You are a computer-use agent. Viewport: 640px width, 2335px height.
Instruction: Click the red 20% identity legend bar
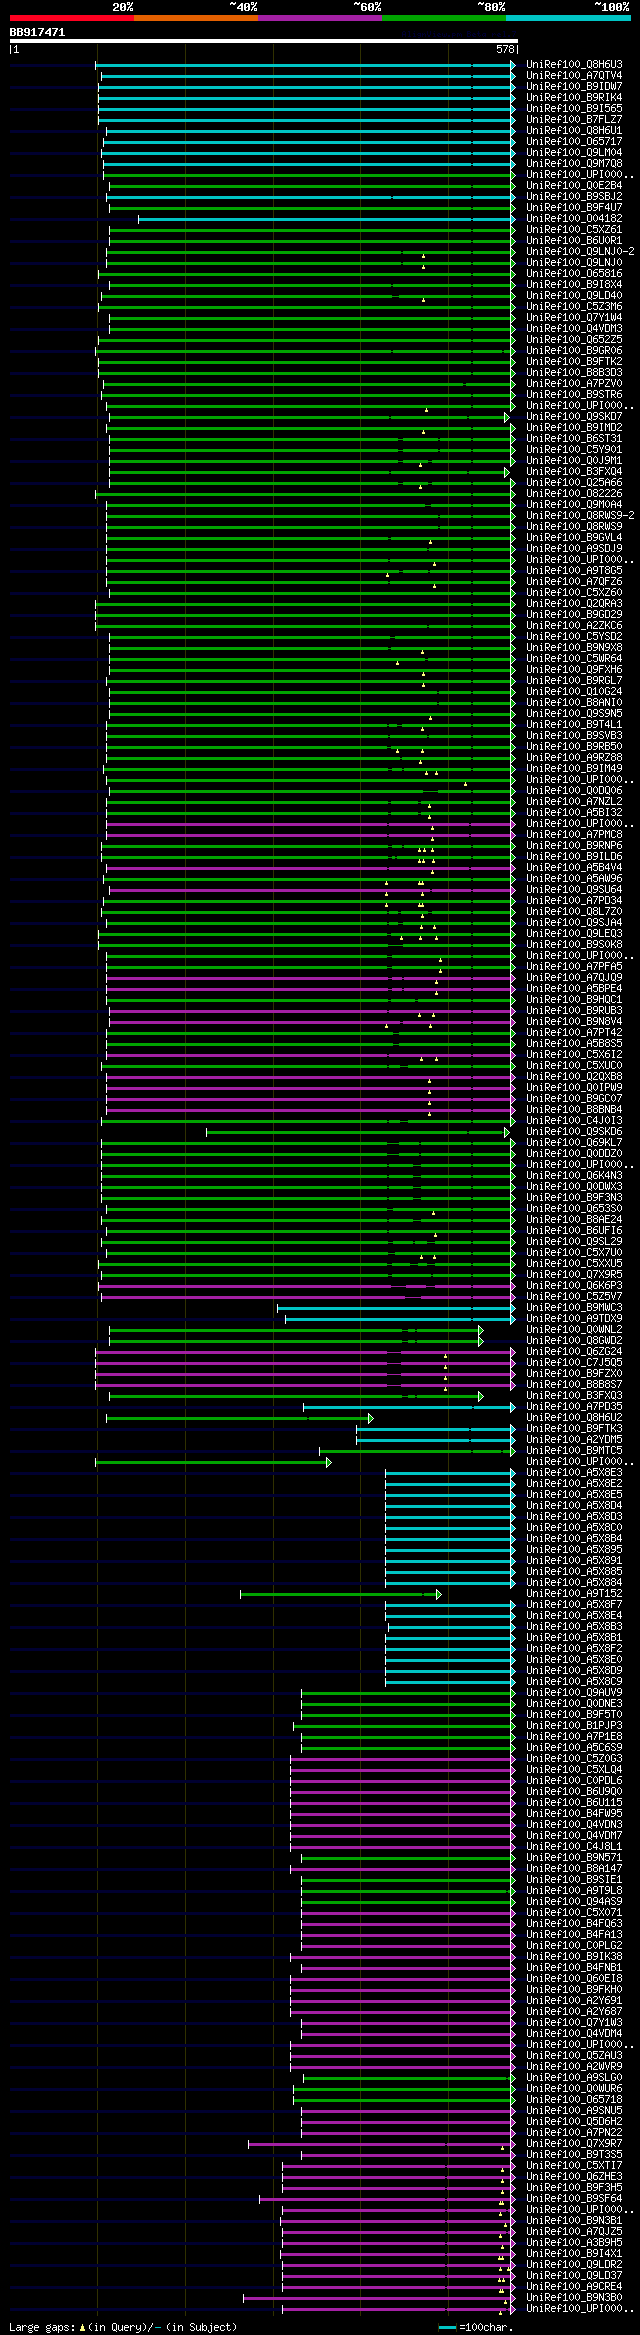coord(72,18)
